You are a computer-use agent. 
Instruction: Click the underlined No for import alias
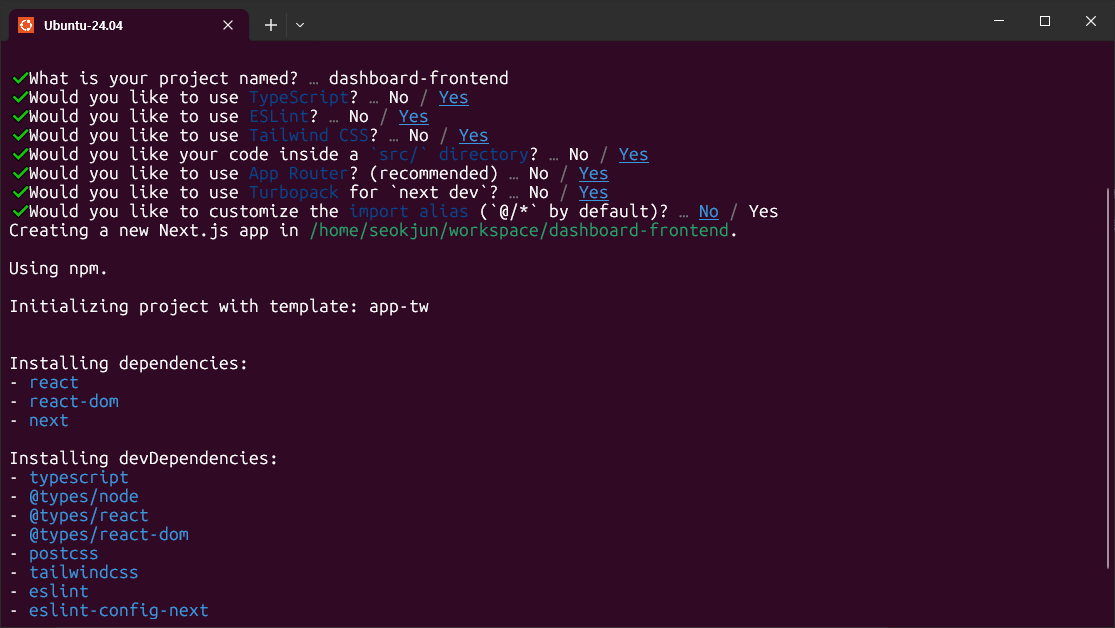tap(708, 211)
